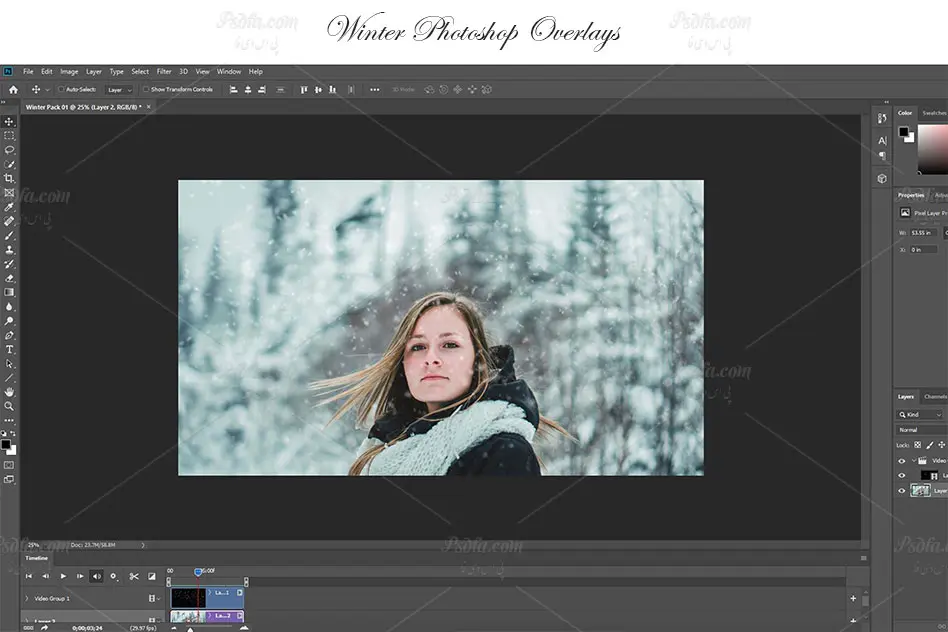Play the timeline
Viewport: 948px width, 632px height.
[x=63, y=576]
